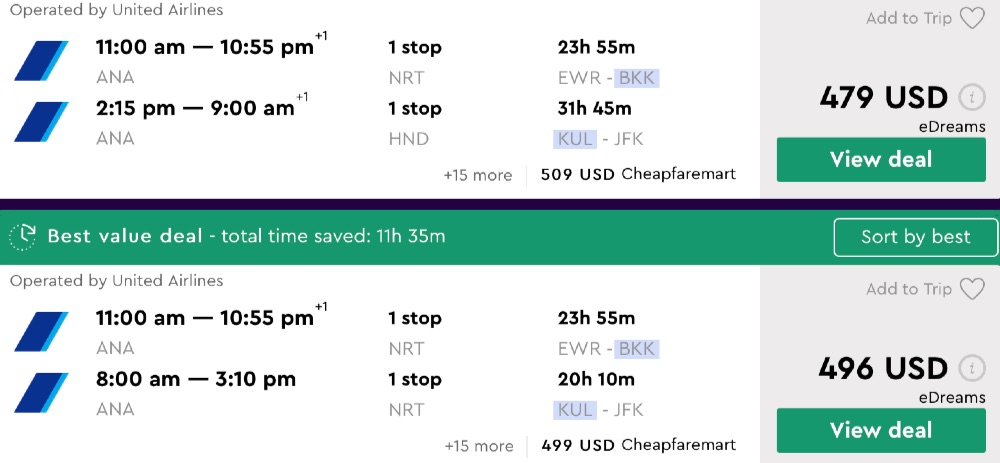Image resolution: width=1000 pixels, height=463 pixels.
Task: Expand +15 more next to 509 USD
Action: (478, 175)
